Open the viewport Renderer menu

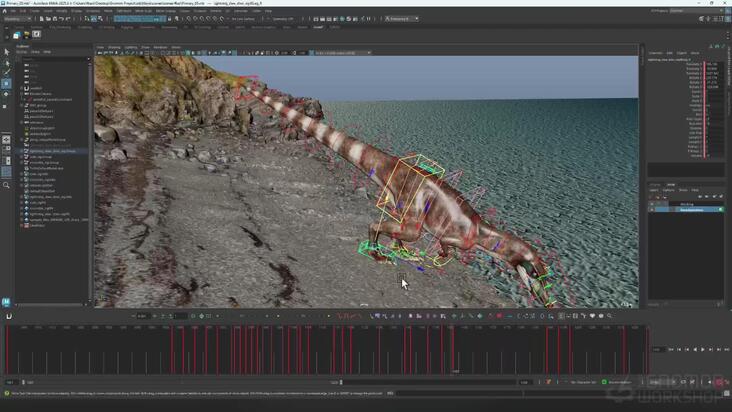click(x=160, y=47)
